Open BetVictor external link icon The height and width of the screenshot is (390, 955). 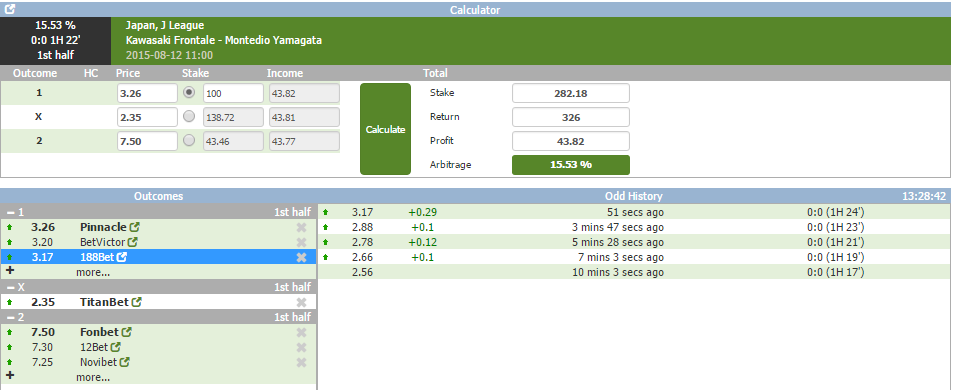coord(132,242)
